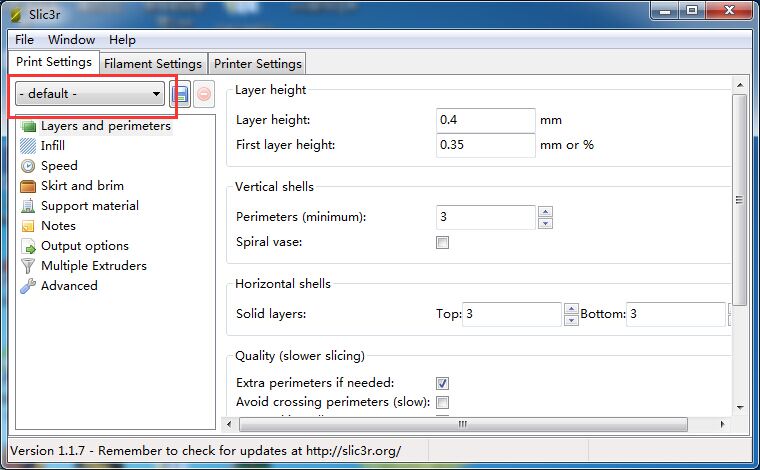Click the Layer height input field
The width and height of the screenshot is (760, 470).
(486, 120)
